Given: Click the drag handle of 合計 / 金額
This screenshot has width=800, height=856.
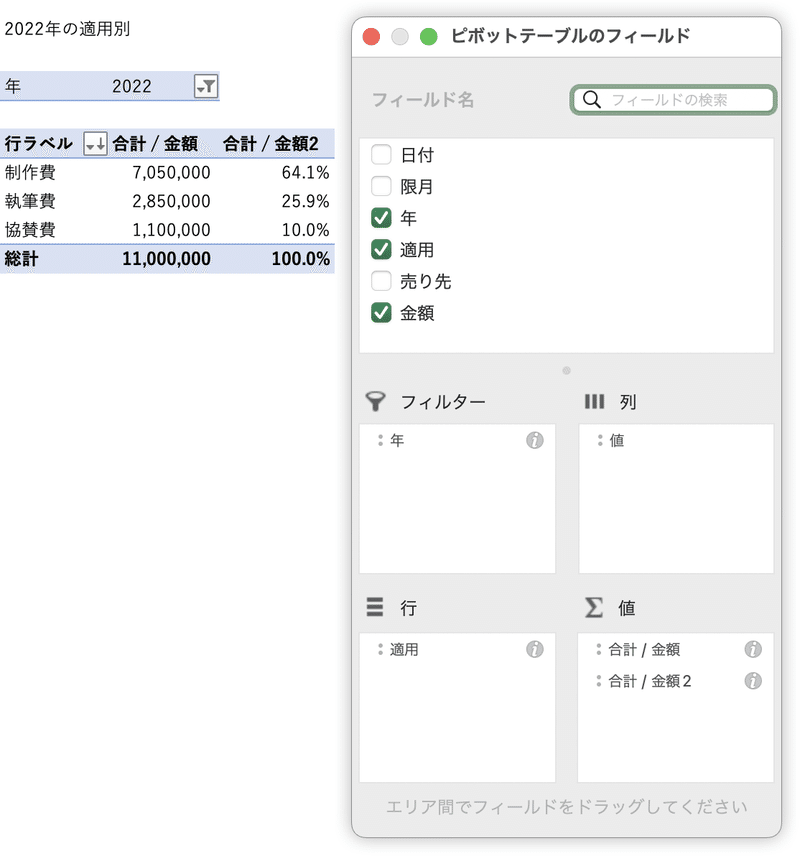Looking at the screenshot, I should 599,649.
